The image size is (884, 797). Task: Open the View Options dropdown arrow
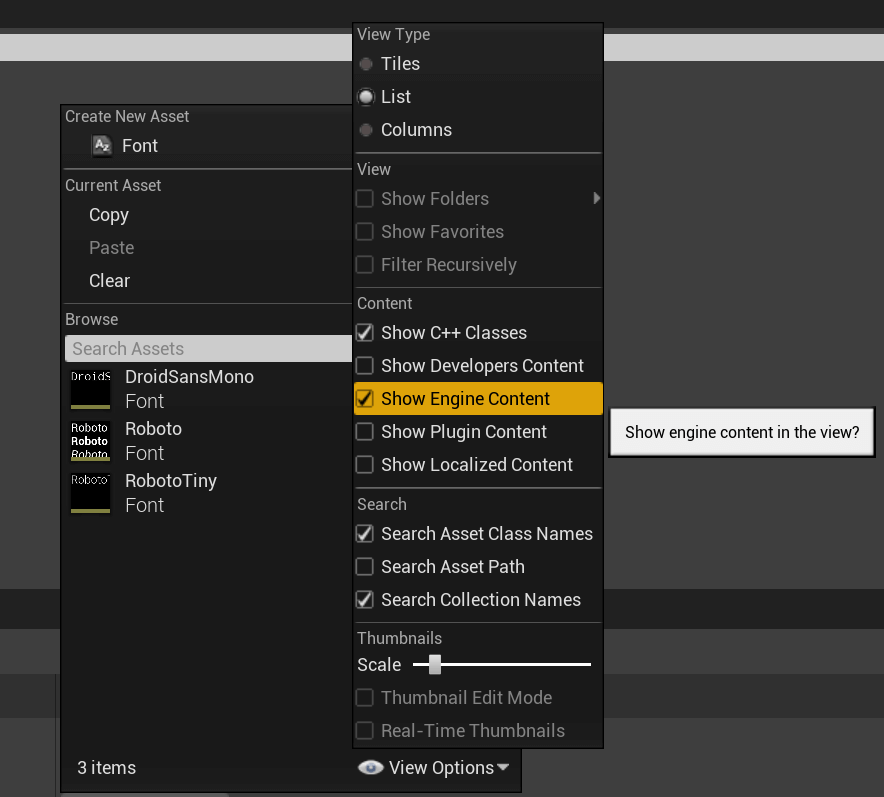[x=503, y=767]
